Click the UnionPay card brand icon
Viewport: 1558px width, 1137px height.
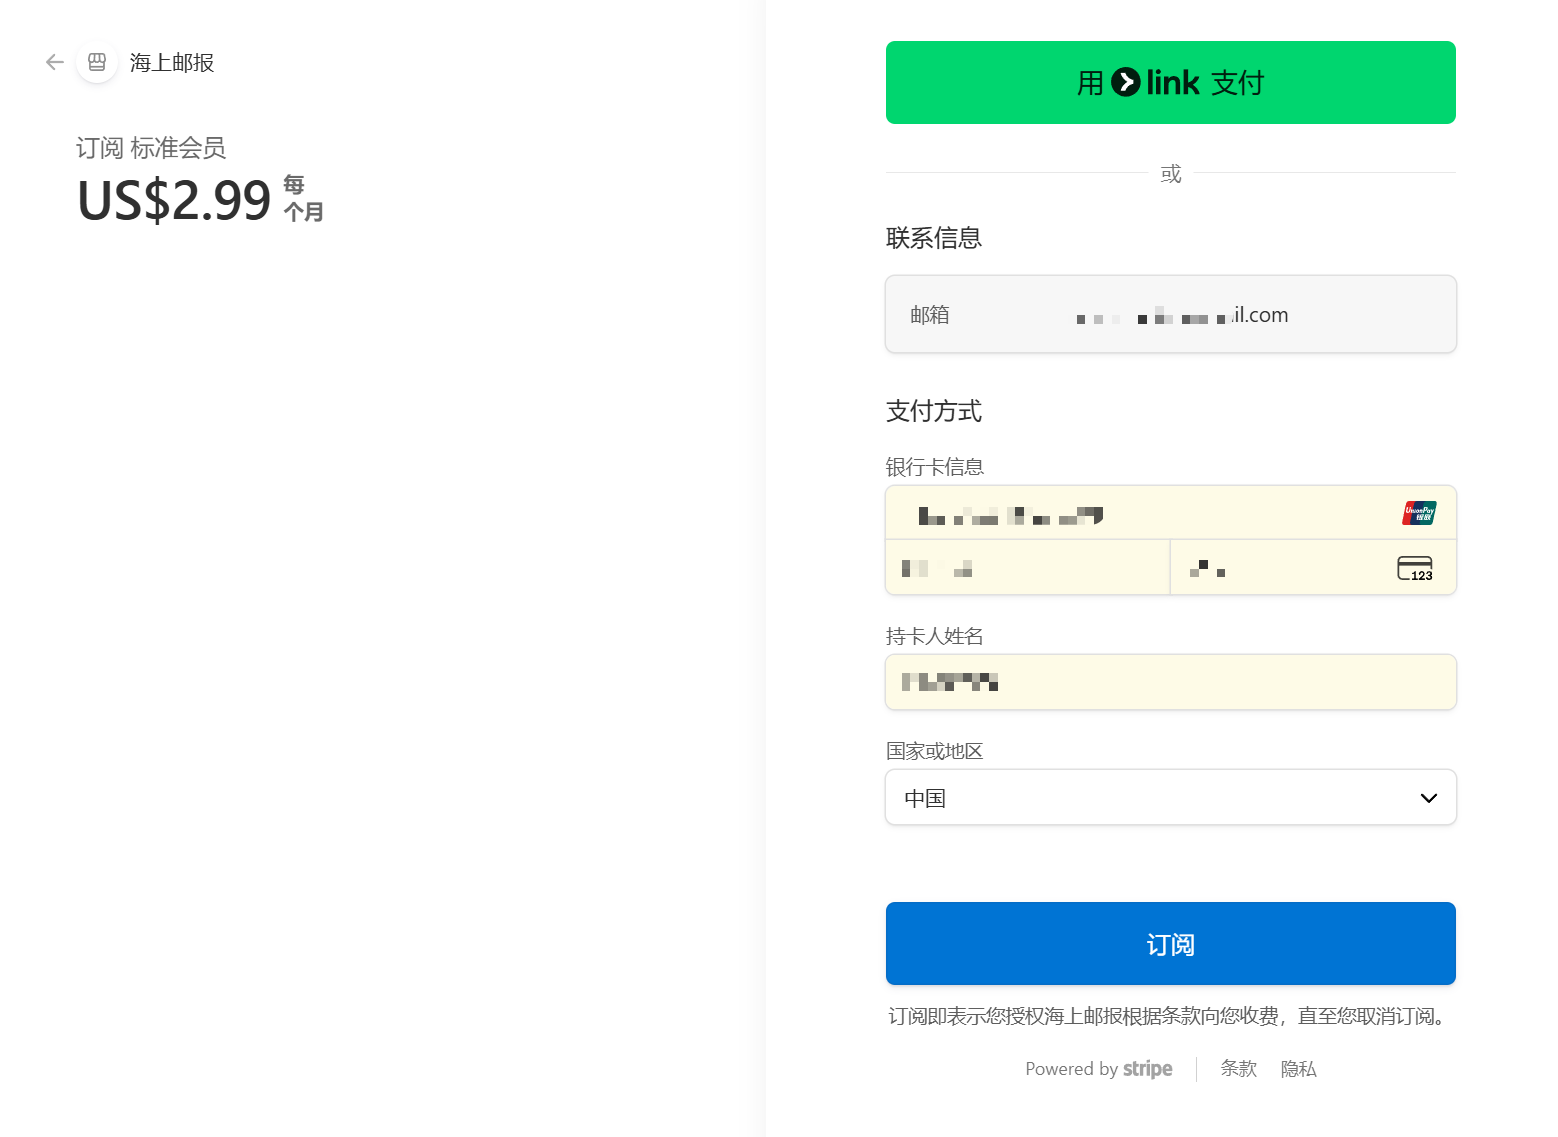point(1419,513)
